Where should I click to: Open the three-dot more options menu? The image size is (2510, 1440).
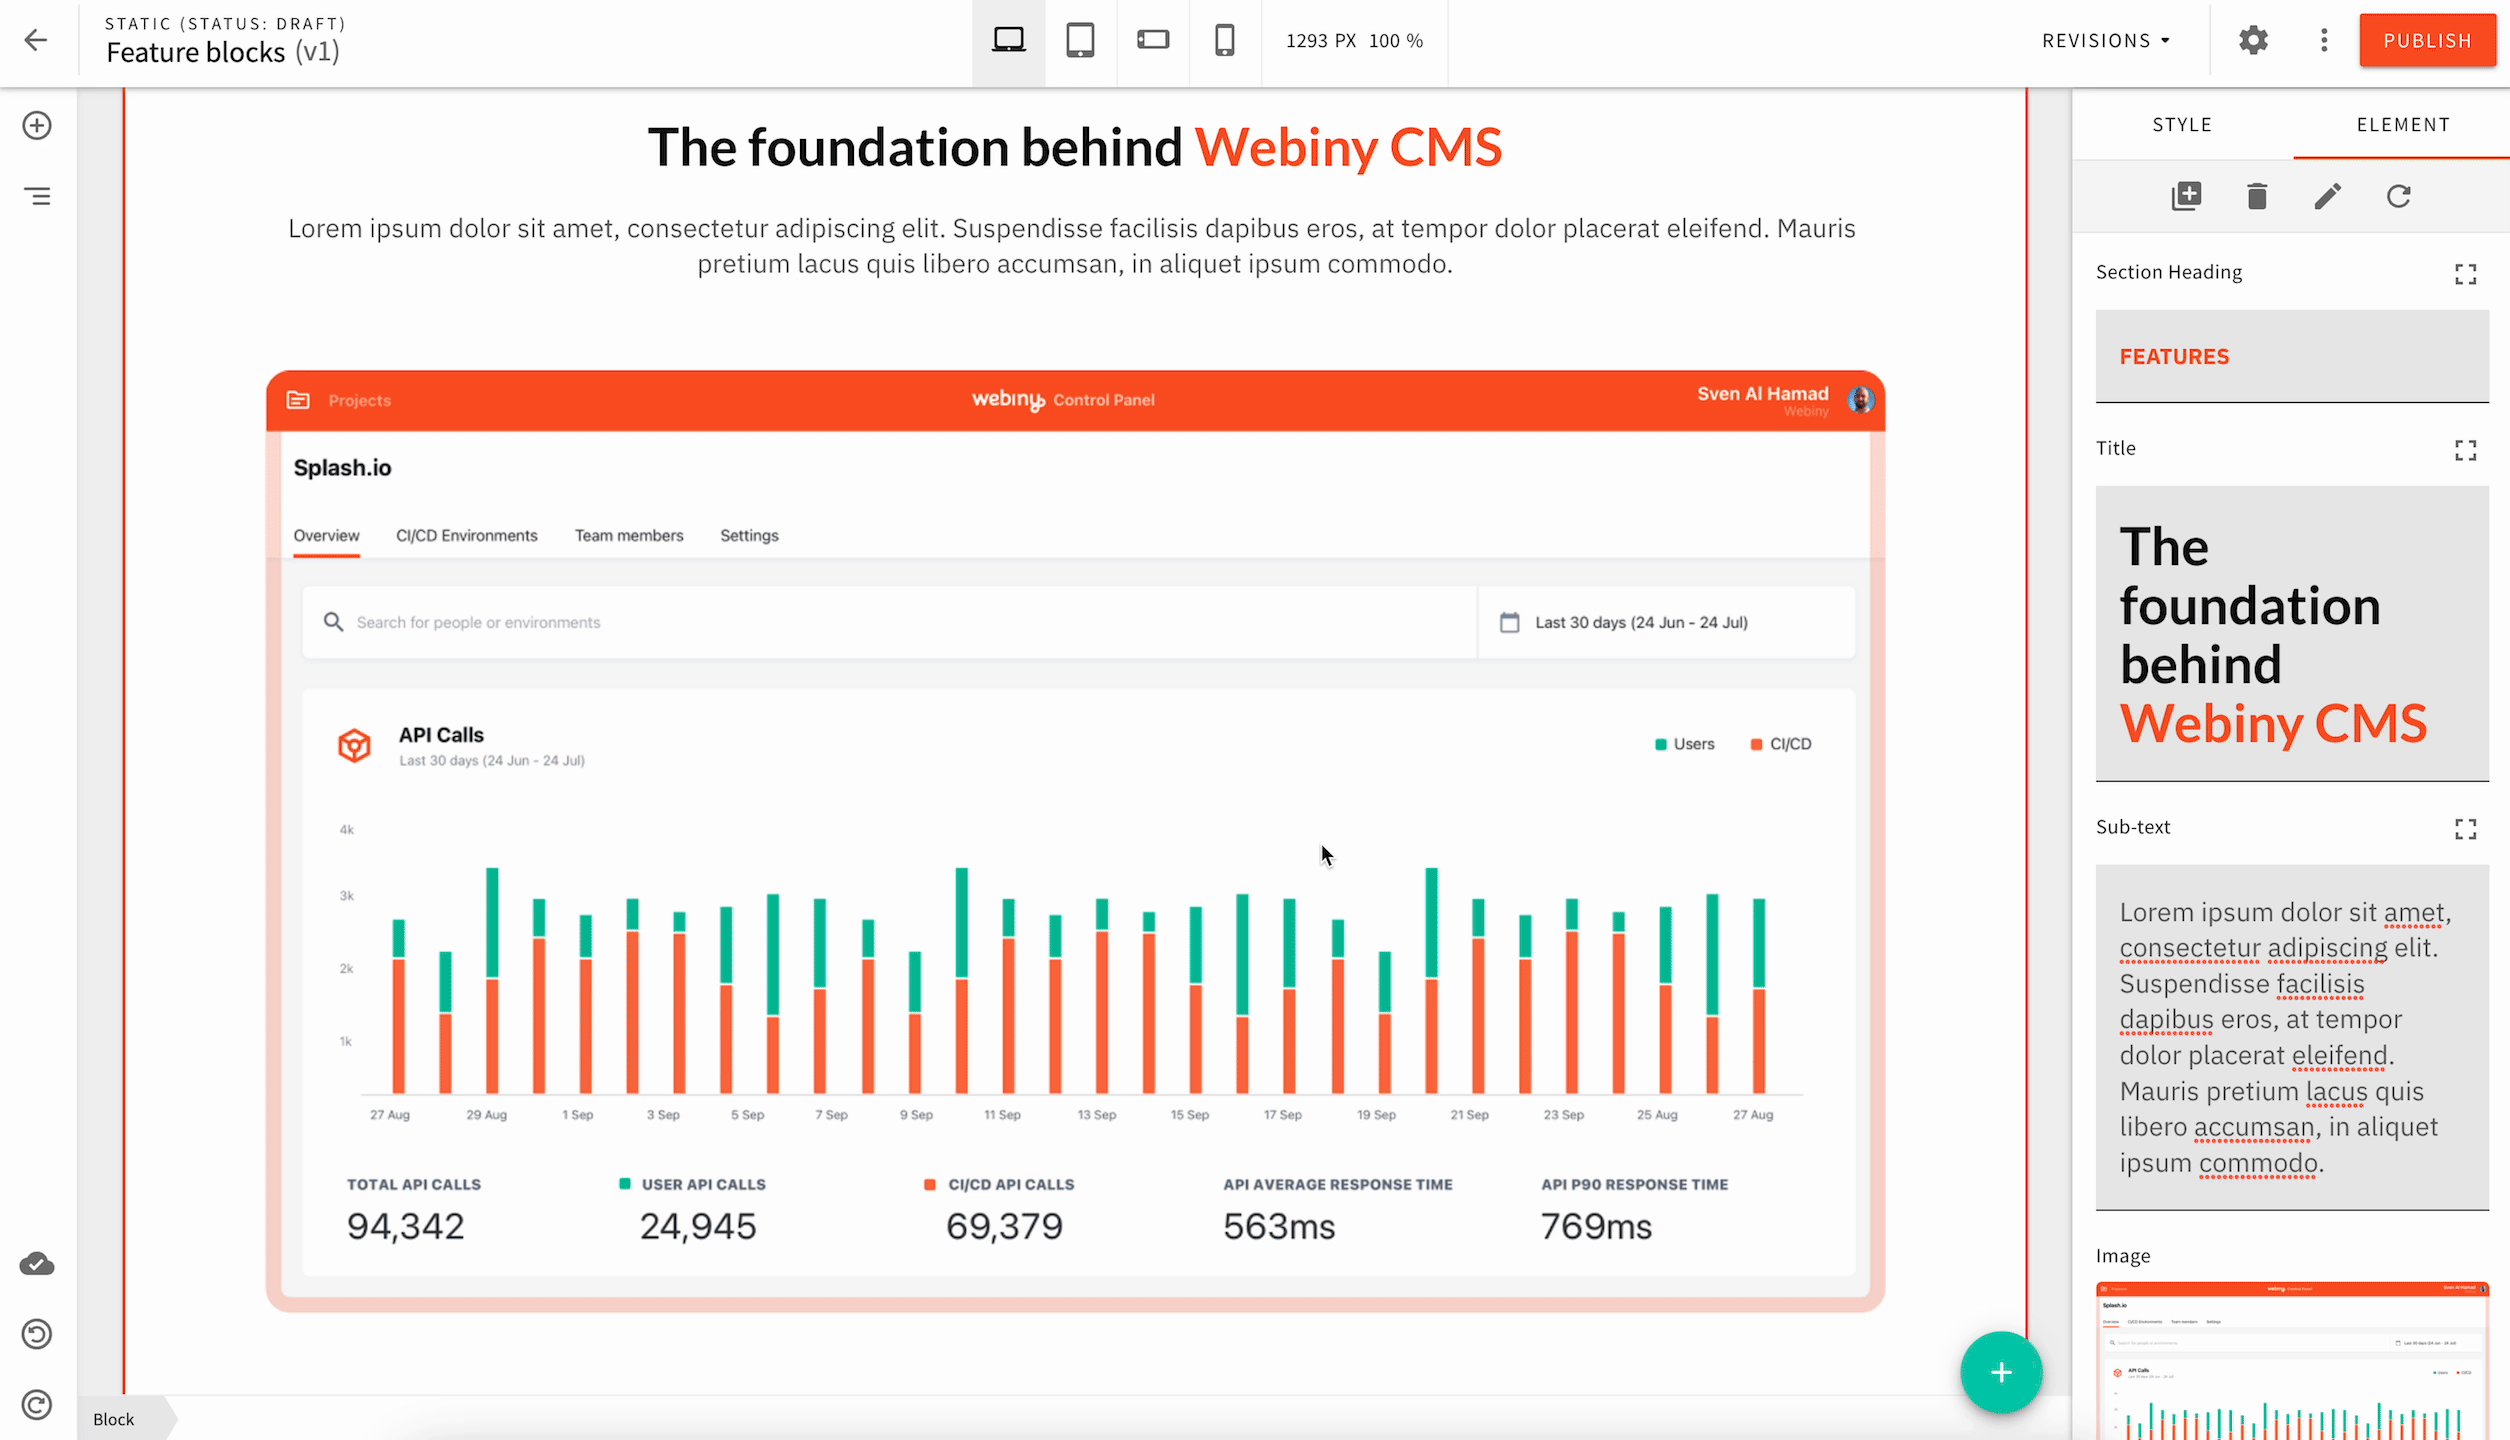tap(2324, 40)
